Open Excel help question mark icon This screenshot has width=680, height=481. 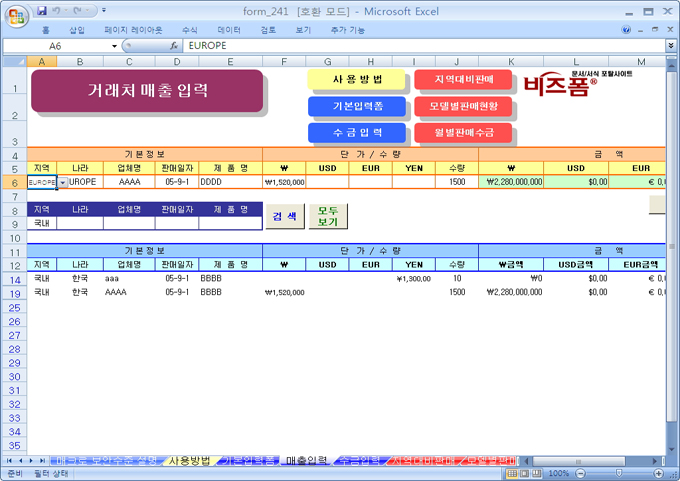tap(626, 30)
